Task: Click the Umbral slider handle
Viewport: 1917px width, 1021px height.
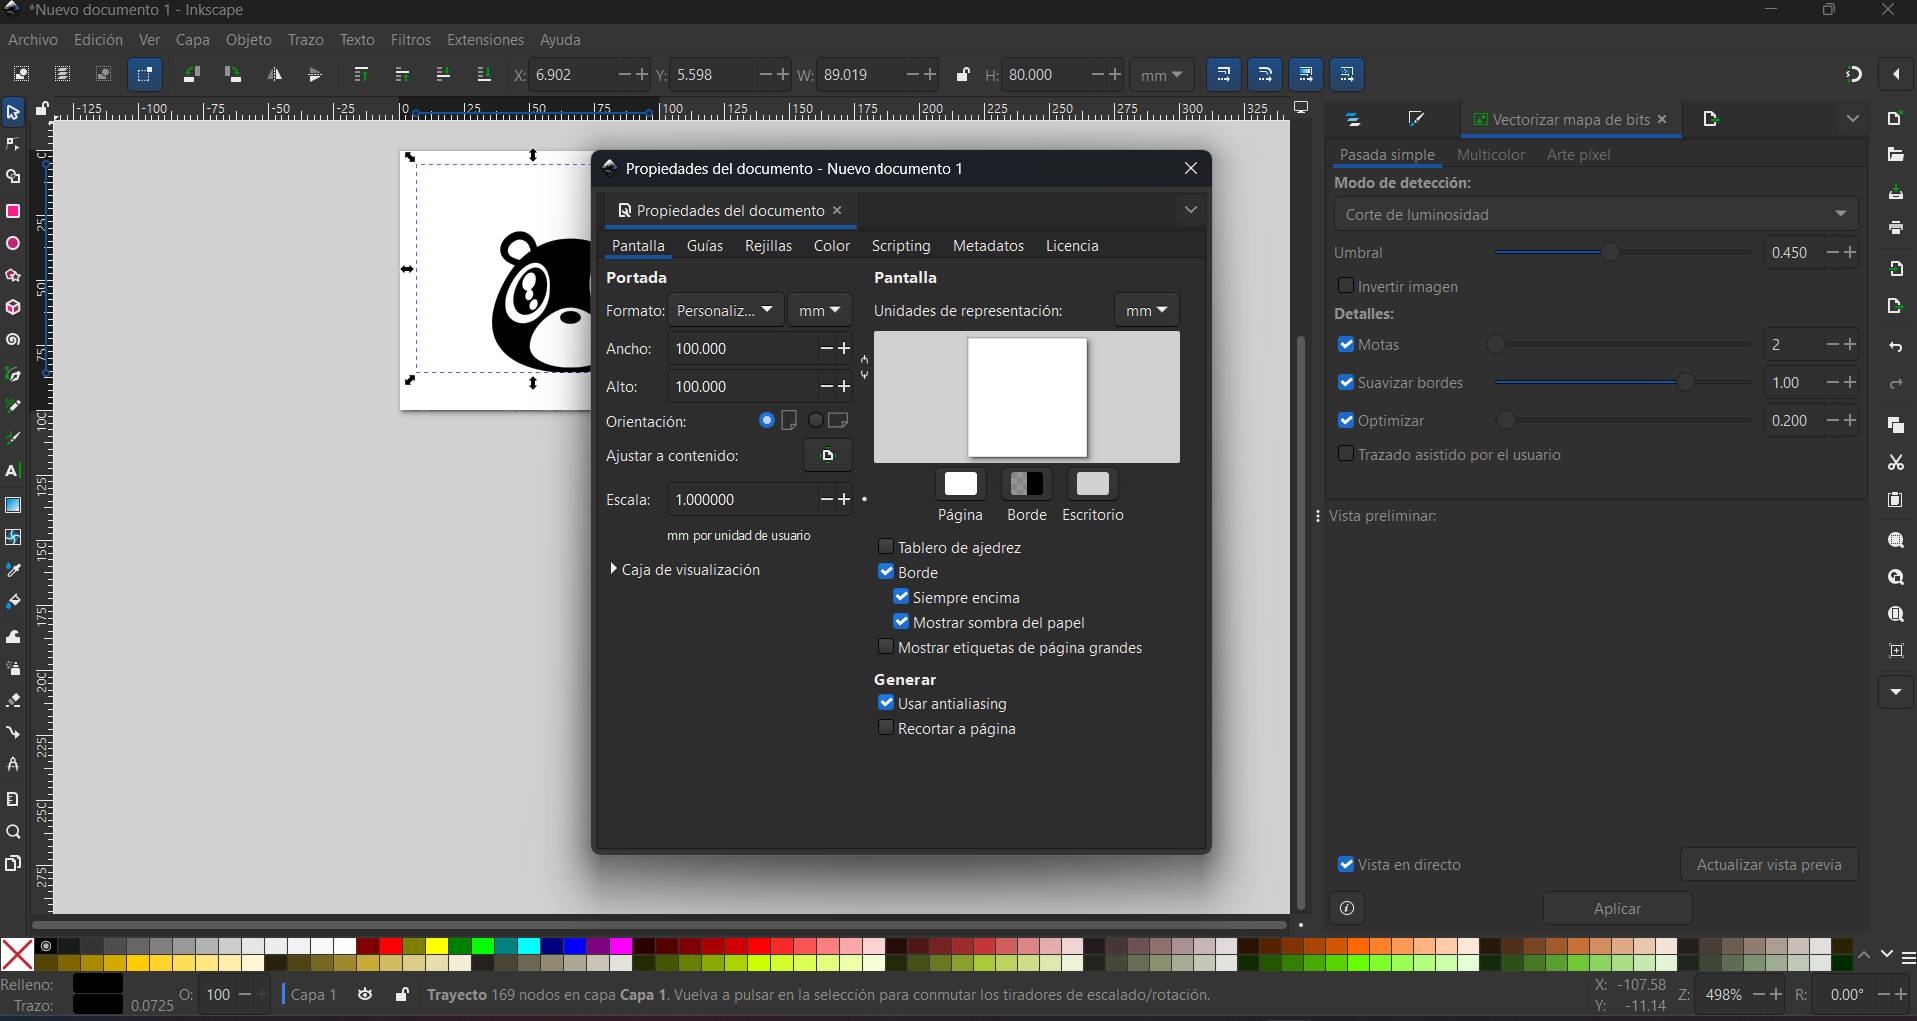Action: pos(1609,253)
